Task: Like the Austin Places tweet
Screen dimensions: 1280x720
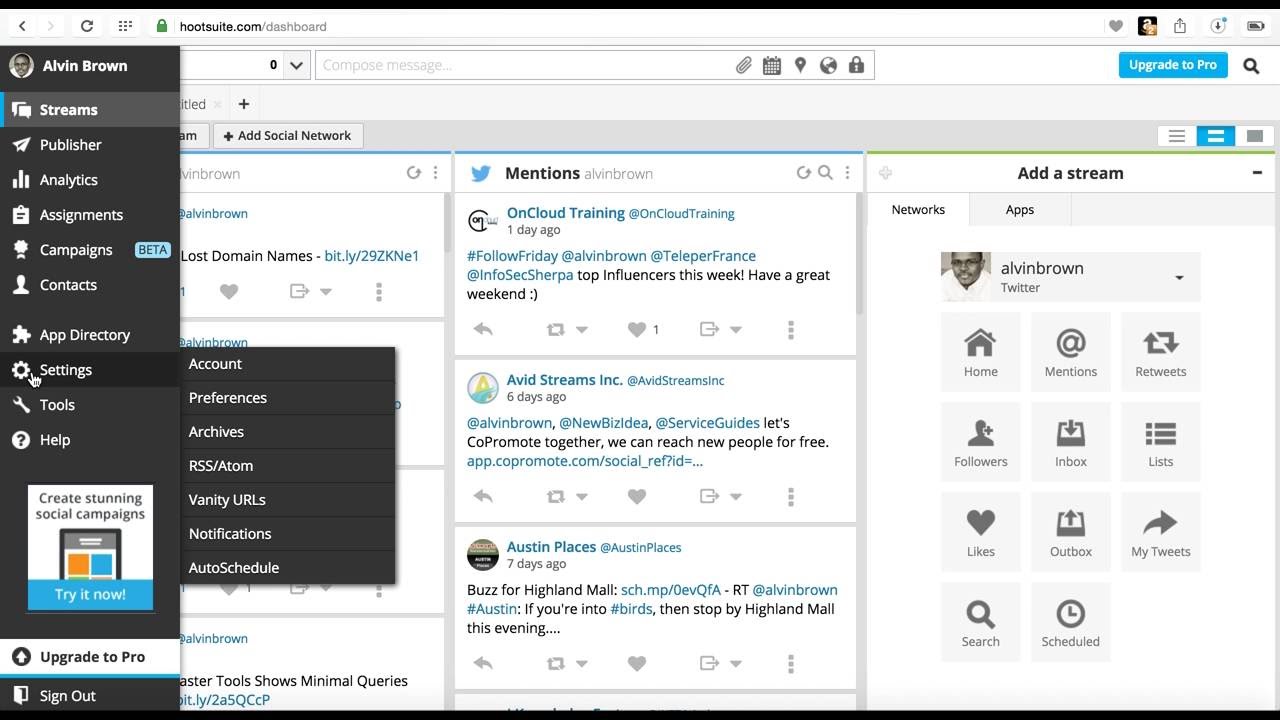Action: click(637, 663)
